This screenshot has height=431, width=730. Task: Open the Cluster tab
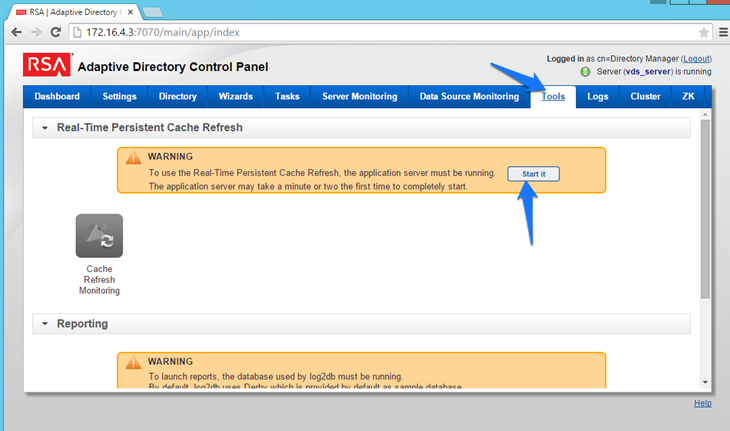pos(645,96)
